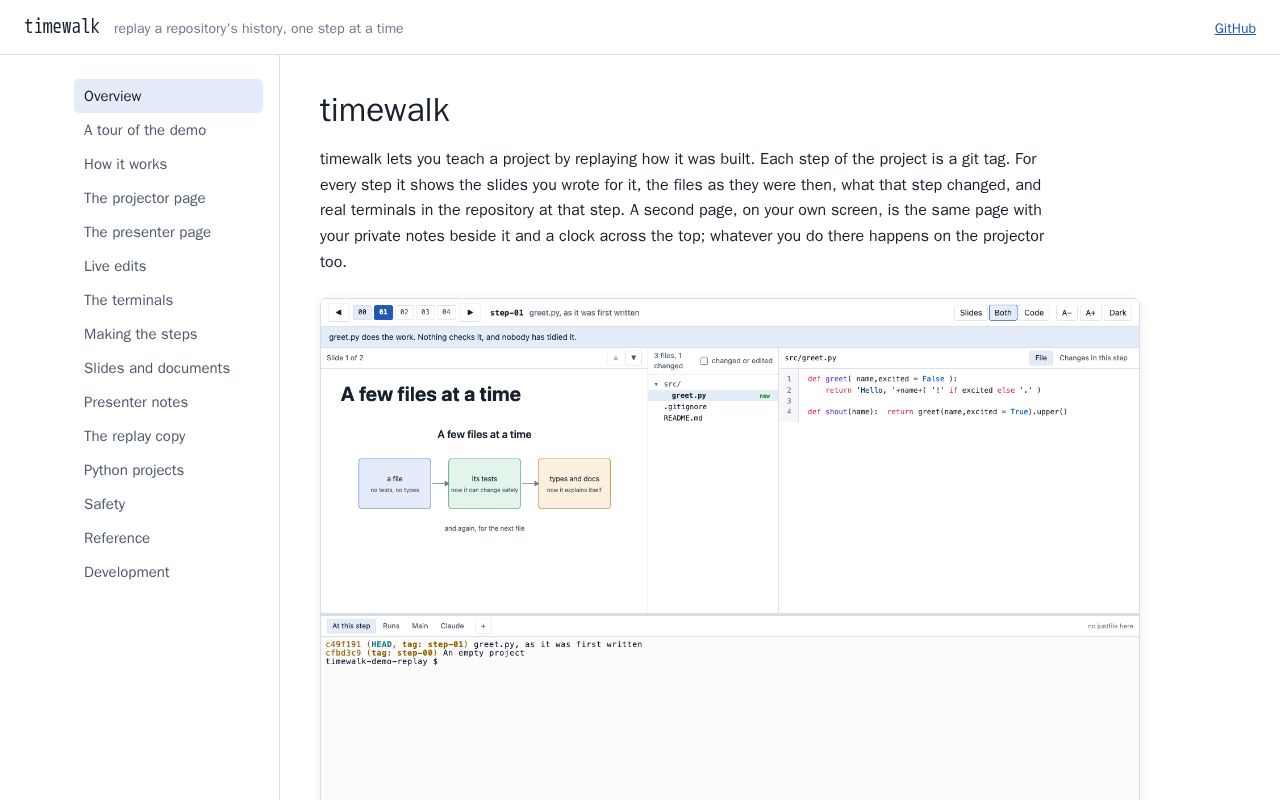1280x800 pixels.
Task: Click the A− decrease font size button
Action: [1066, 313]
